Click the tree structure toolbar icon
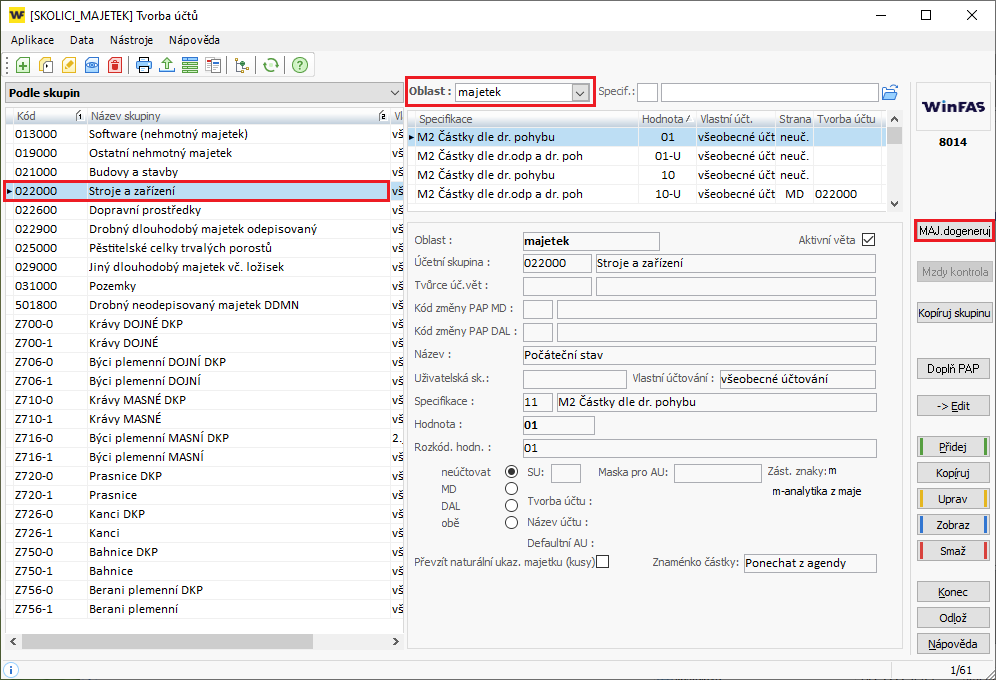 point(242,65)
